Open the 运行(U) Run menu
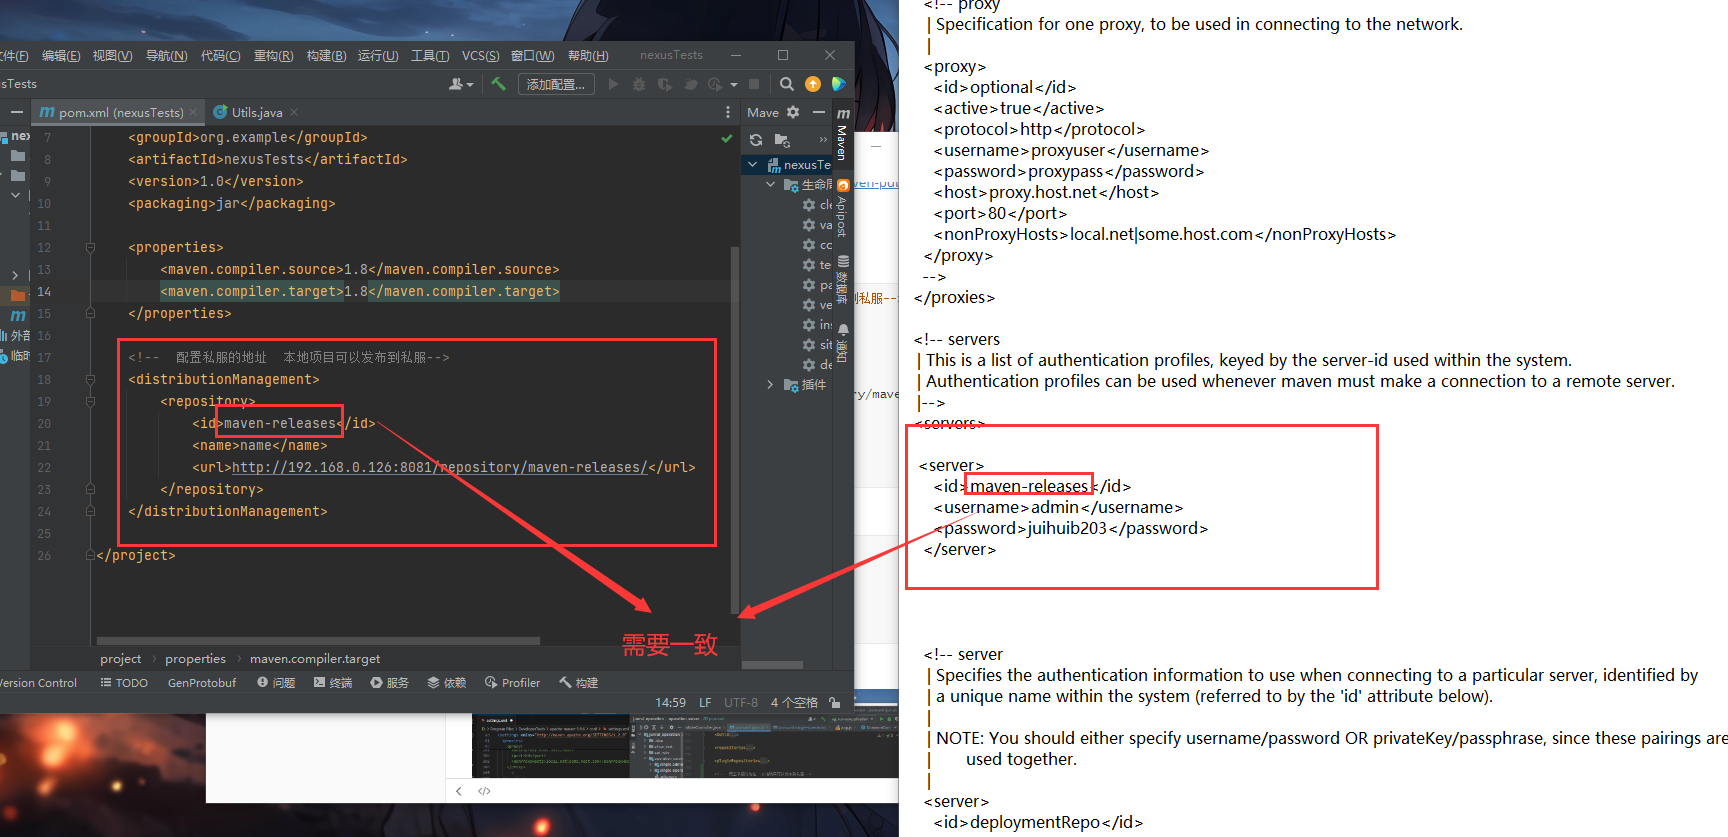The image size is (1728, 837). 378,55
